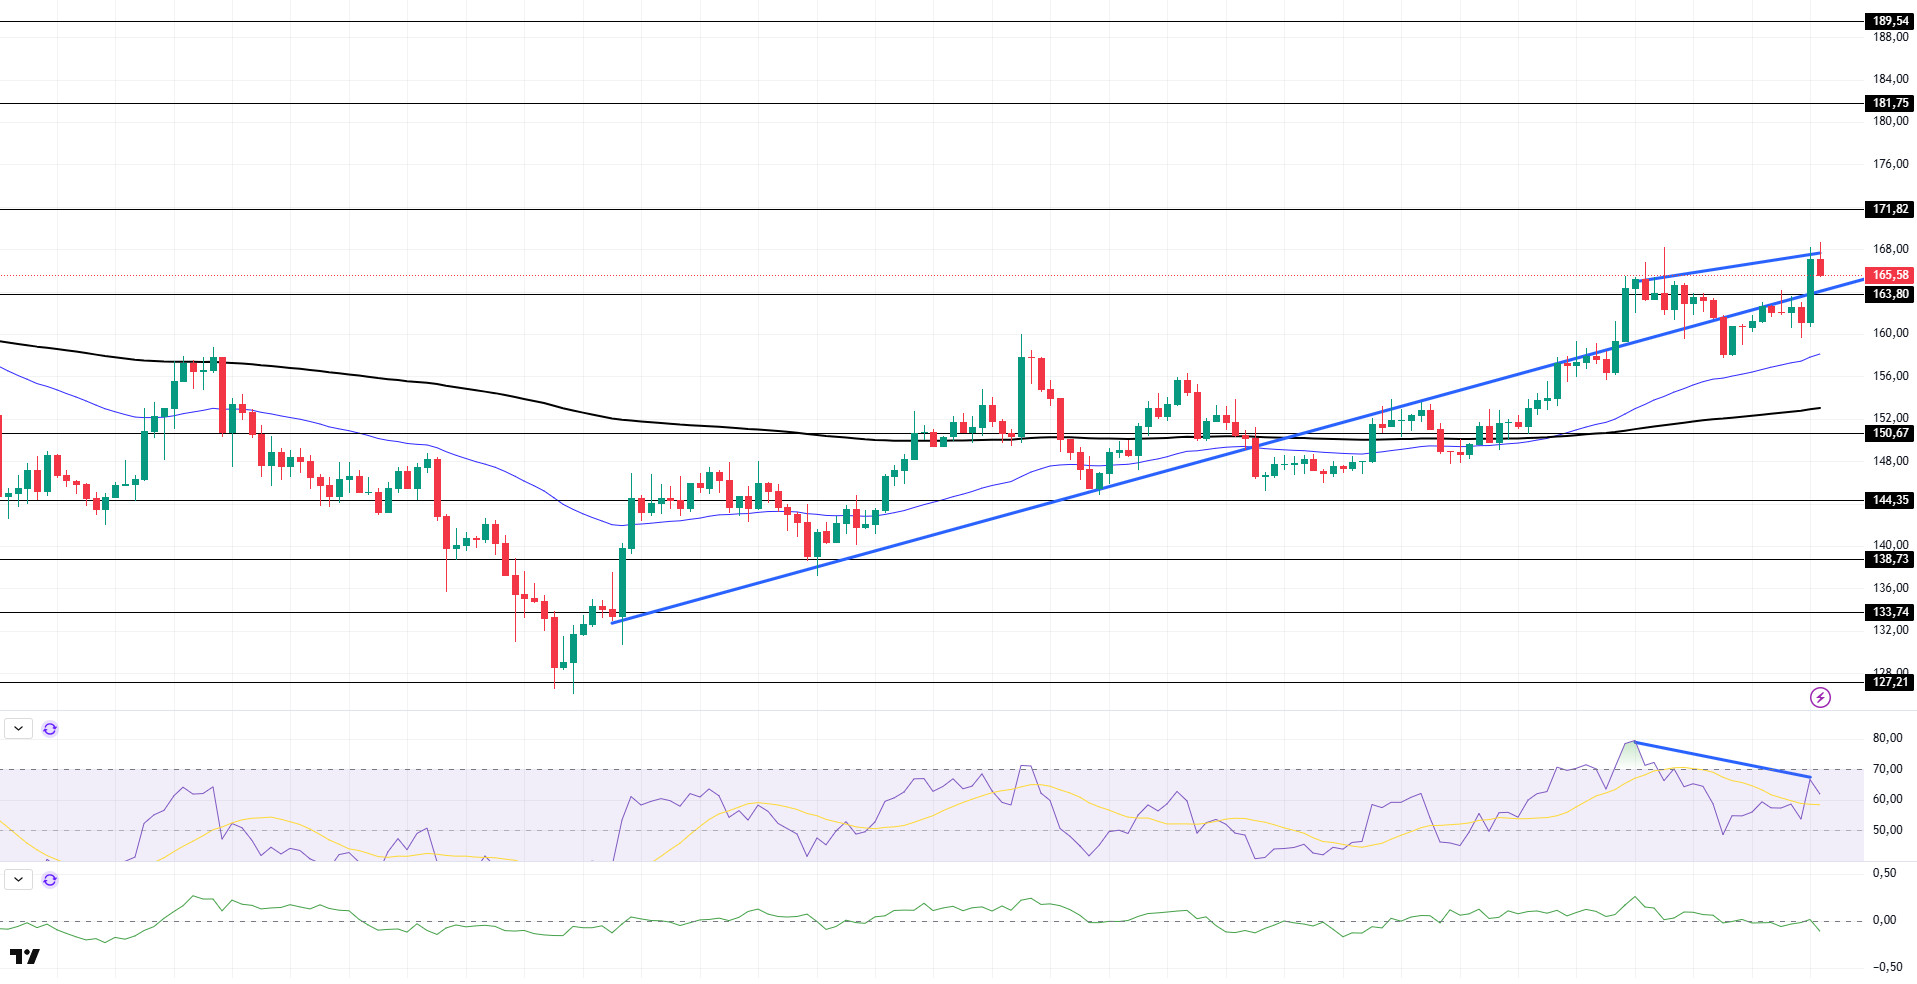This screenshot has height=984, width=1917.
Task: Collapse the bottom oscillator pane with its chevron
Action: pos(19,880)
